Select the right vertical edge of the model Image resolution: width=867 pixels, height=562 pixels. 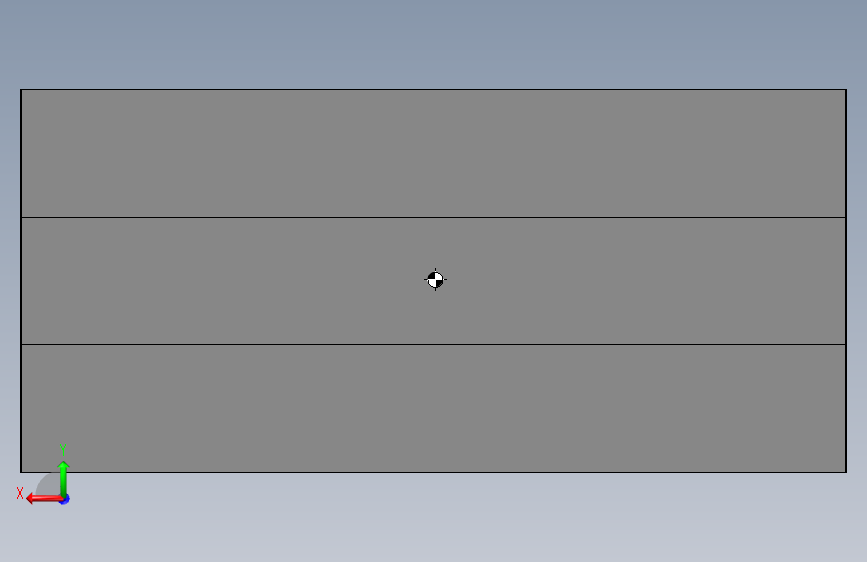coord(846,281)
